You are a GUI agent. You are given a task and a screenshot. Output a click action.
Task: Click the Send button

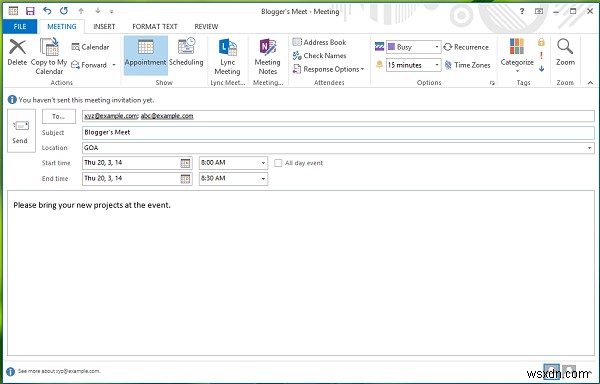[21, 131]
